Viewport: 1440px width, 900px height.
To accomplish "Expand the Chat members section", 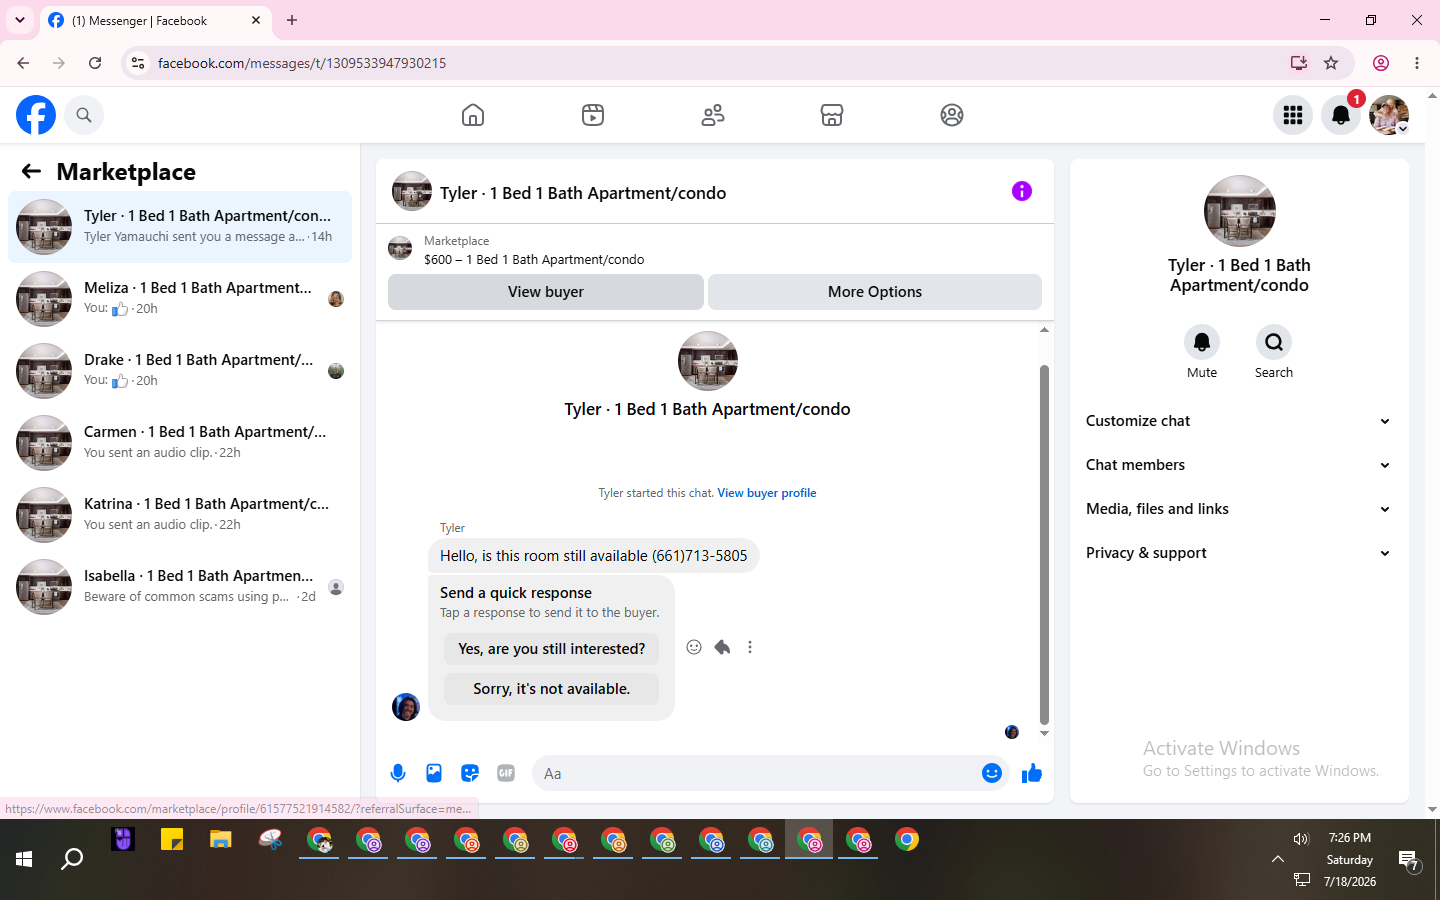I will (x=1239, y=465).
